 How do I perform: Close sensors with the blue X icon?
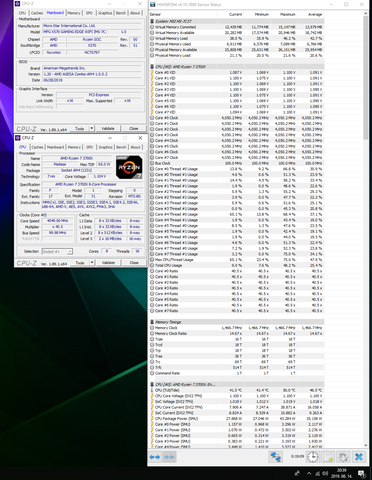[x=359, y=457]
